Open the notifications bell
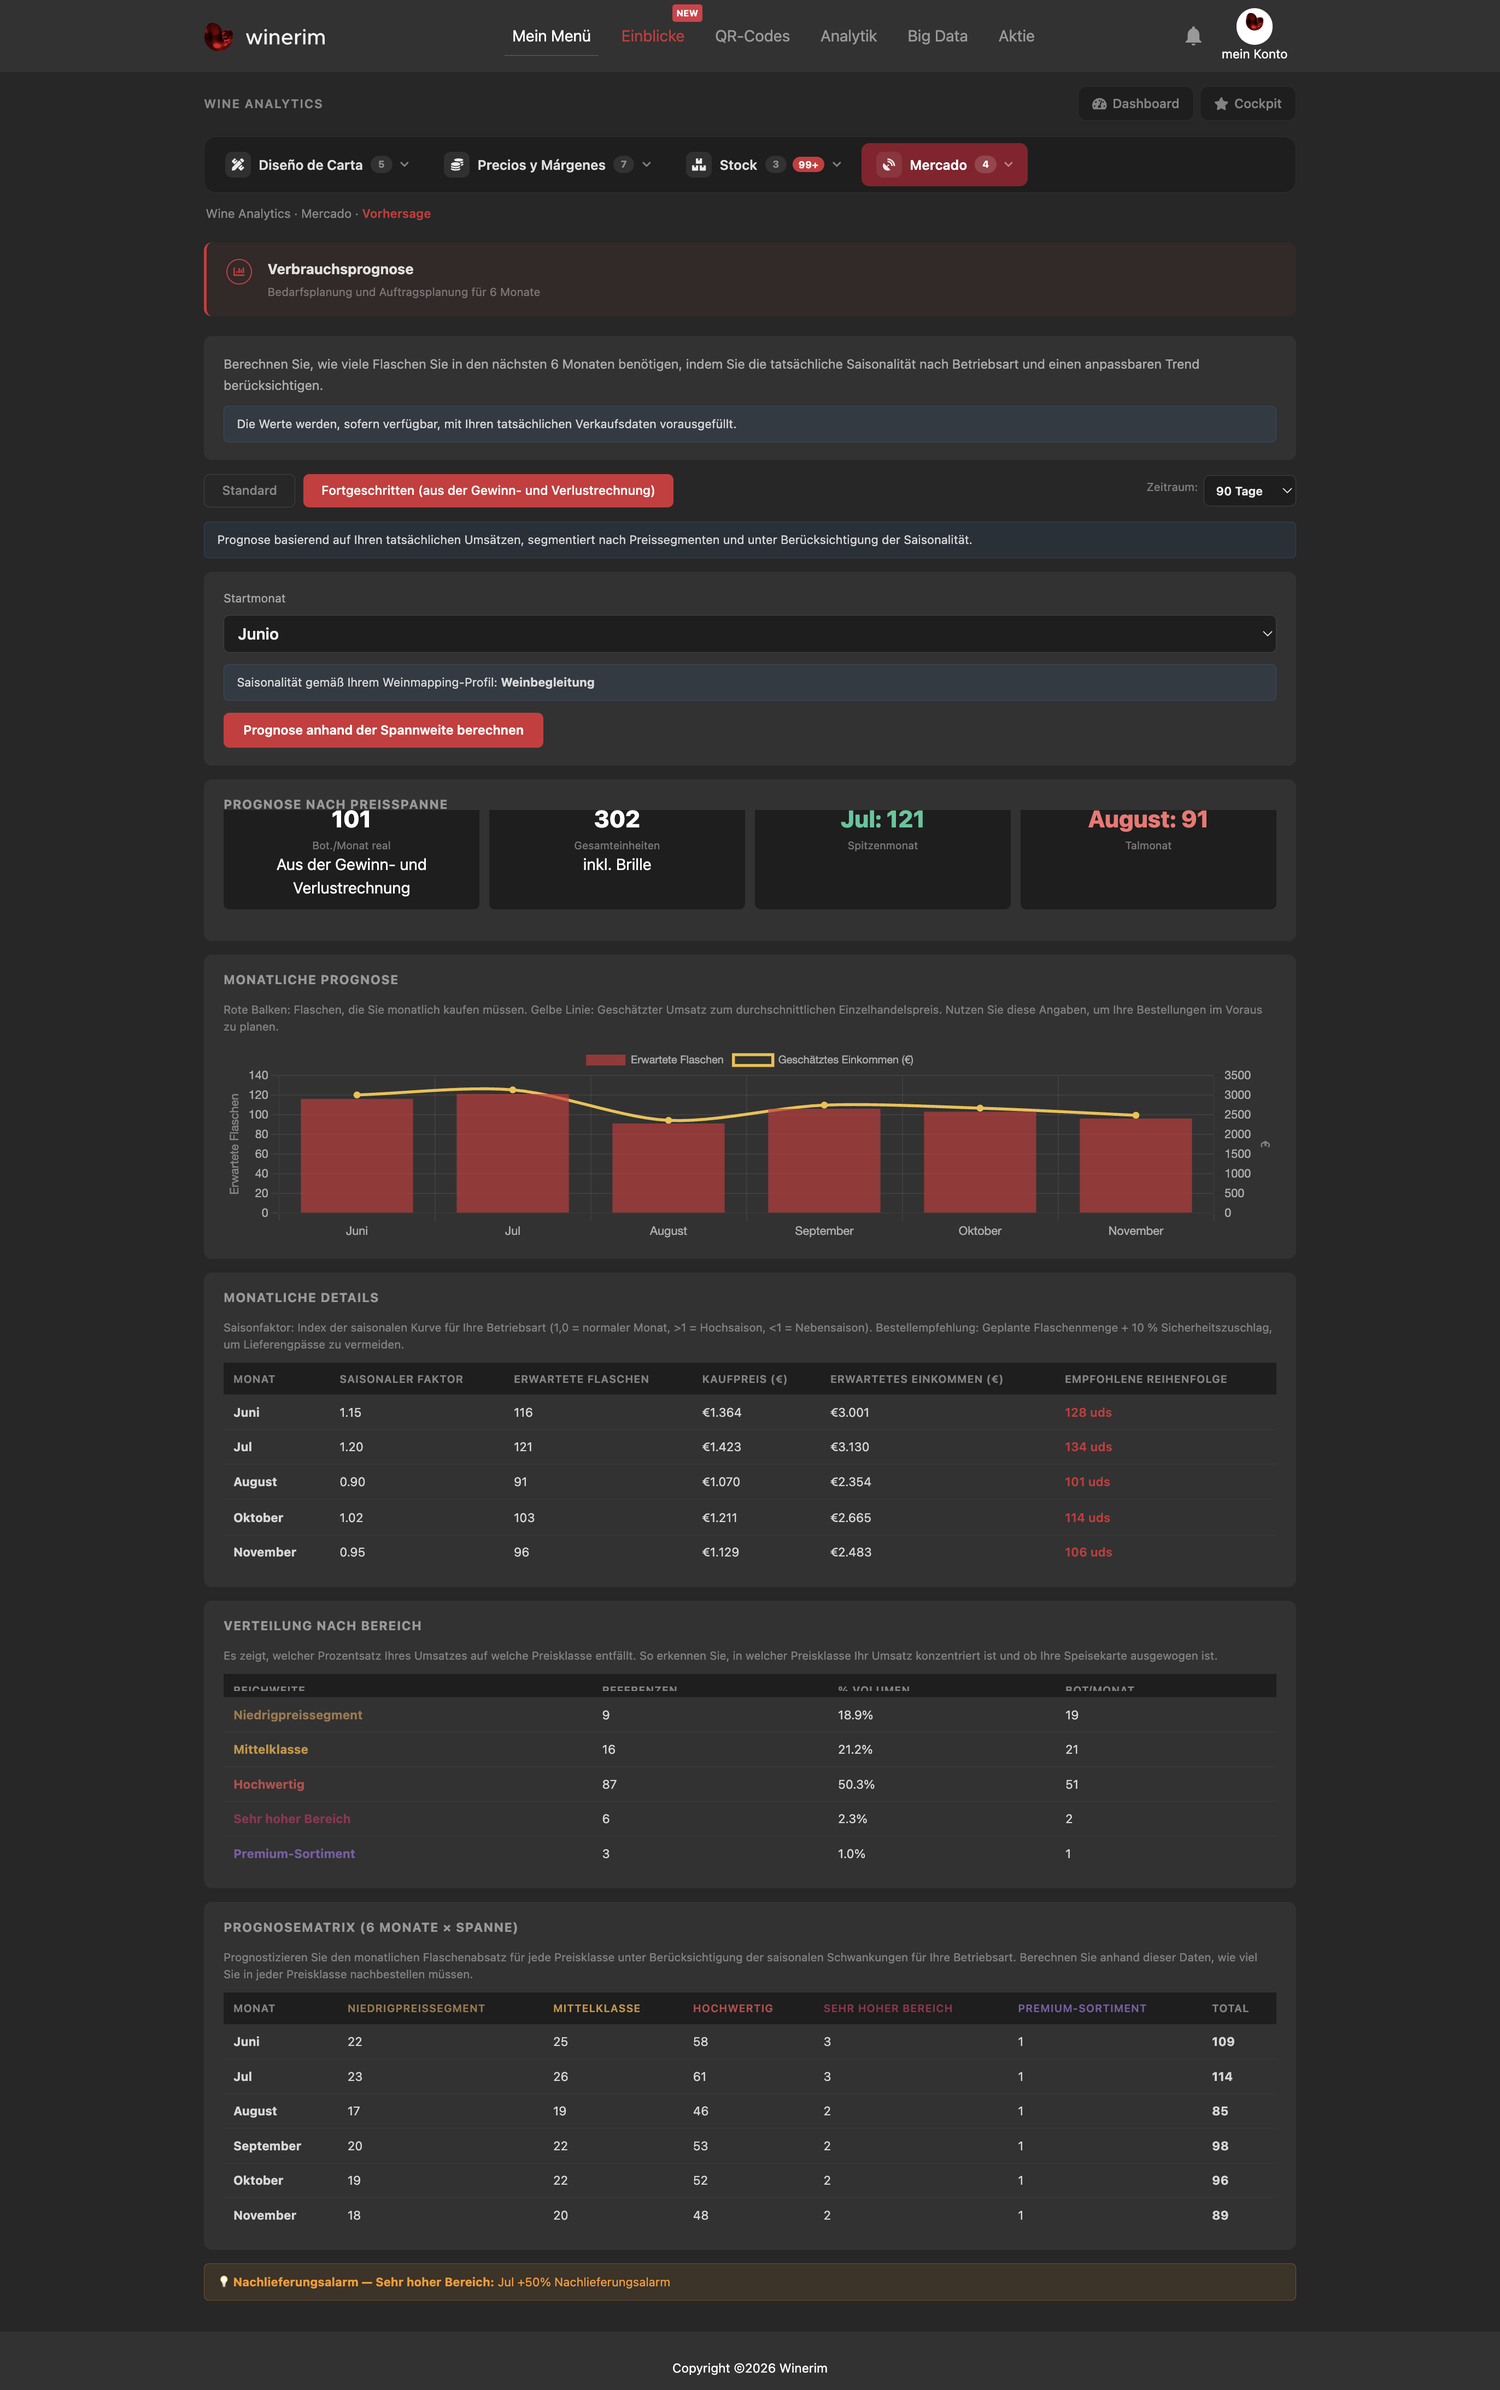 (1193, 36)
